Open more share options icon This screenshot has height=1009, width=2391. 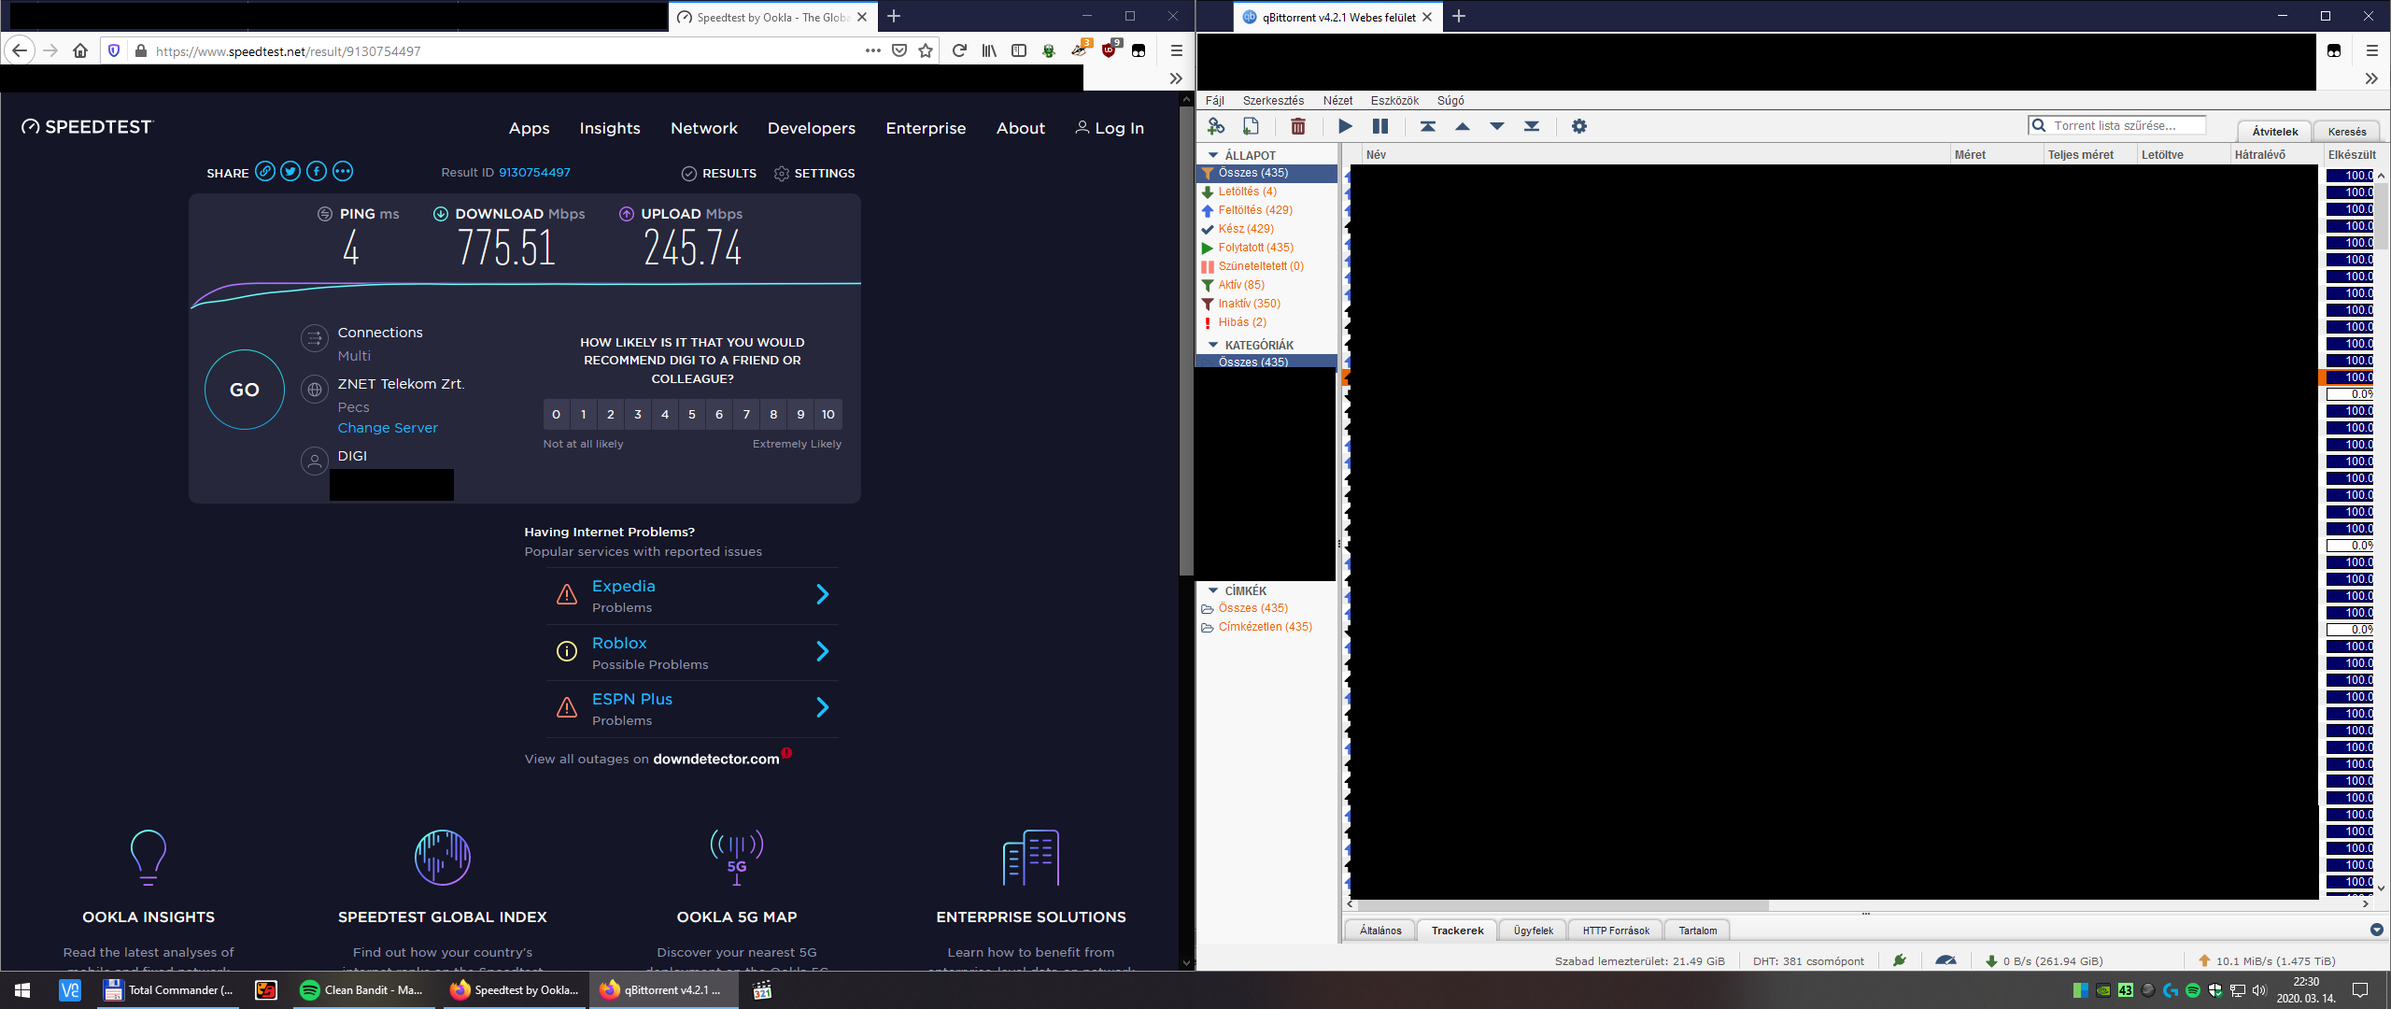343,171
